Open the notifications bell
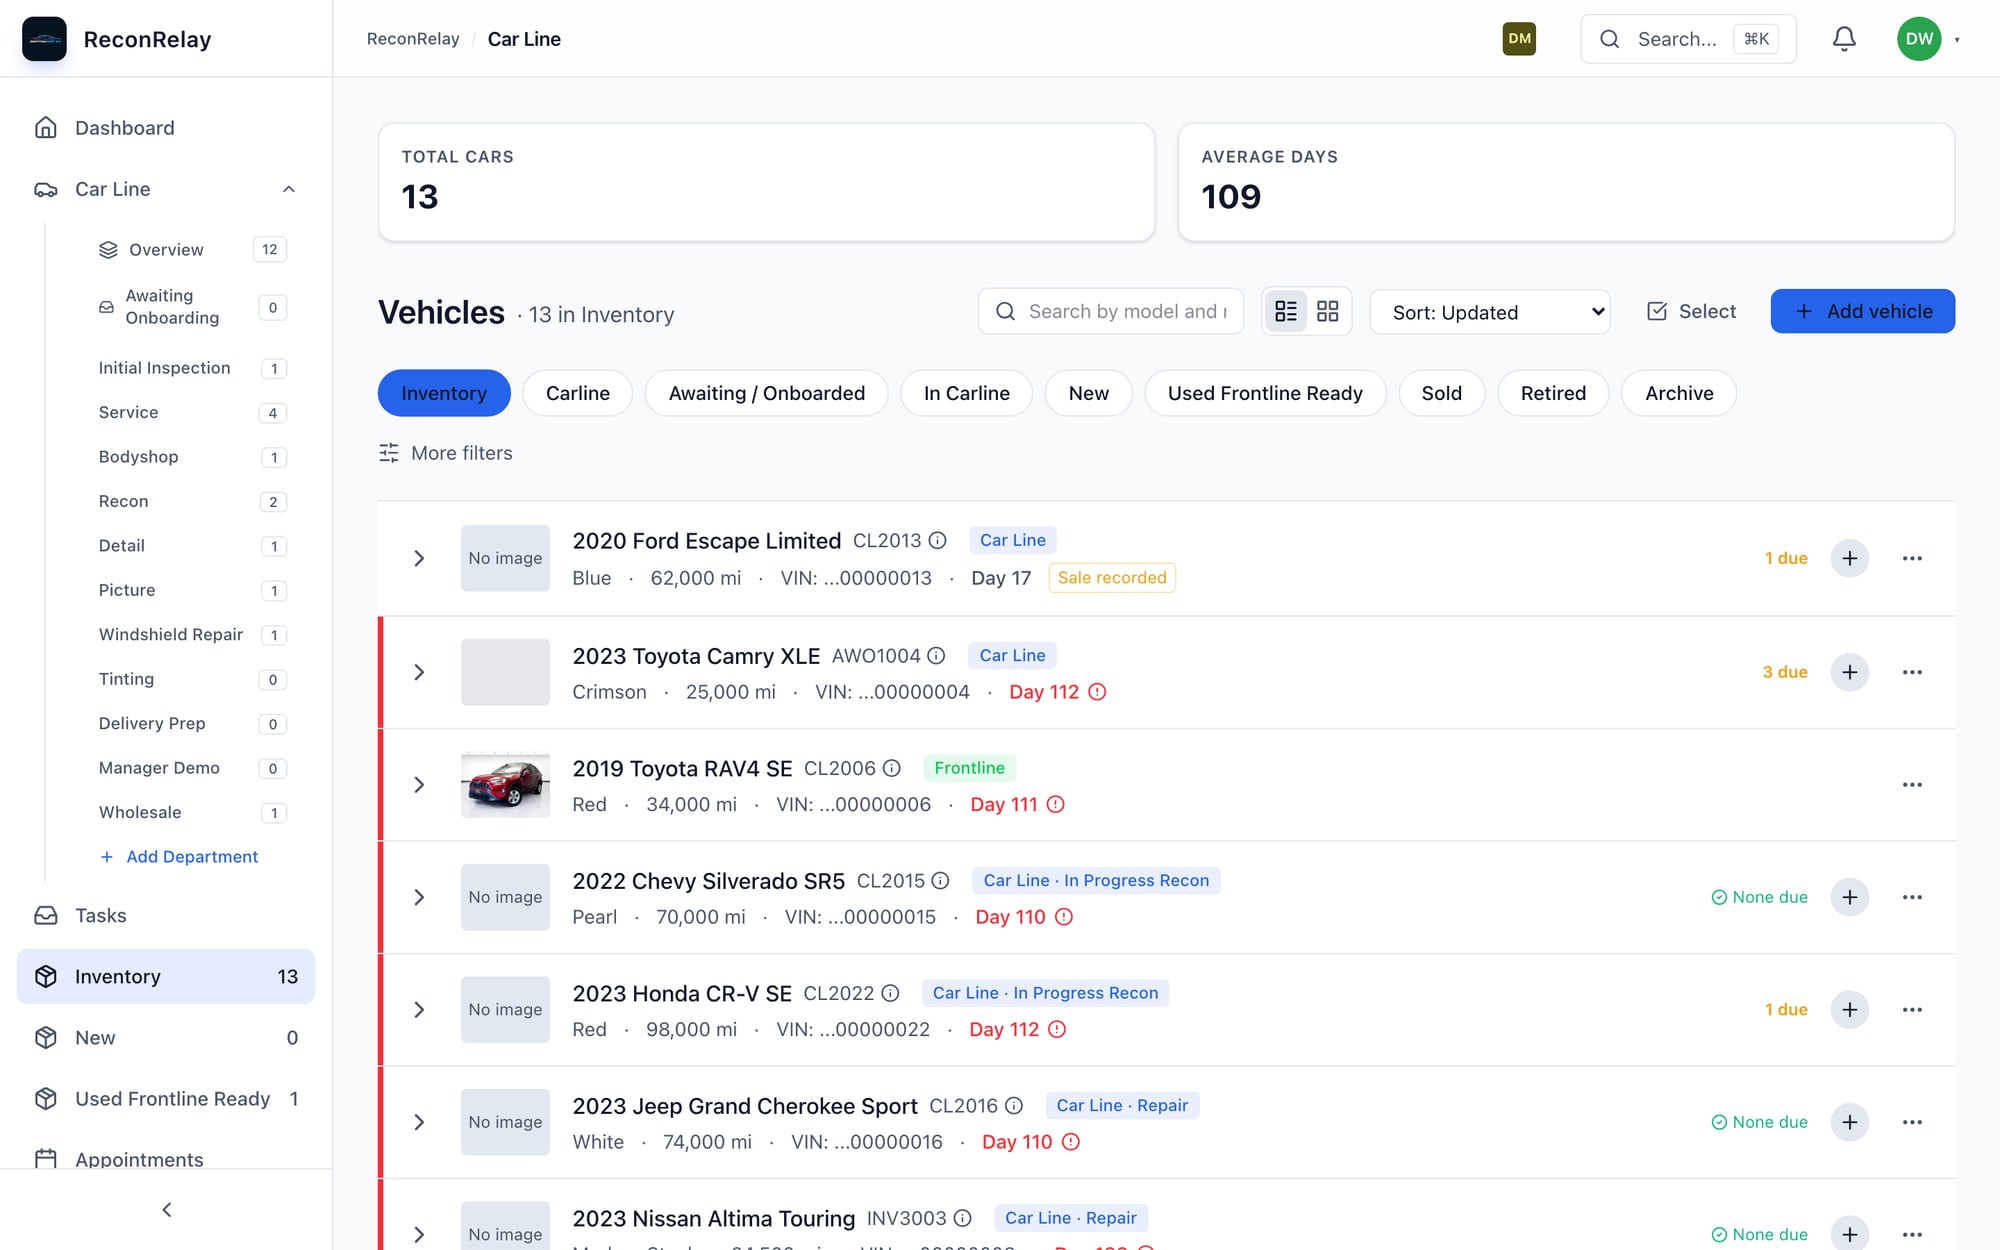The image size is (2000, 1250). (1844, 39)
